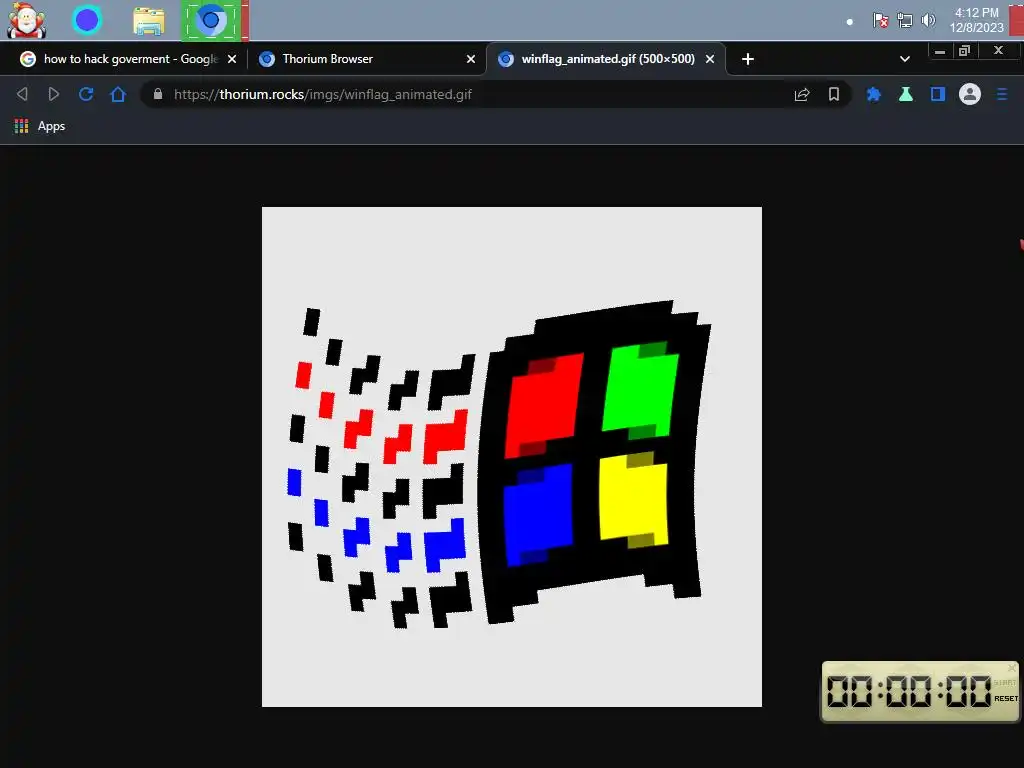Close the winflag_animated.gif tab
Viewport: 1024px width, 768px height.
pyautogui.click(x=710, y=59)
